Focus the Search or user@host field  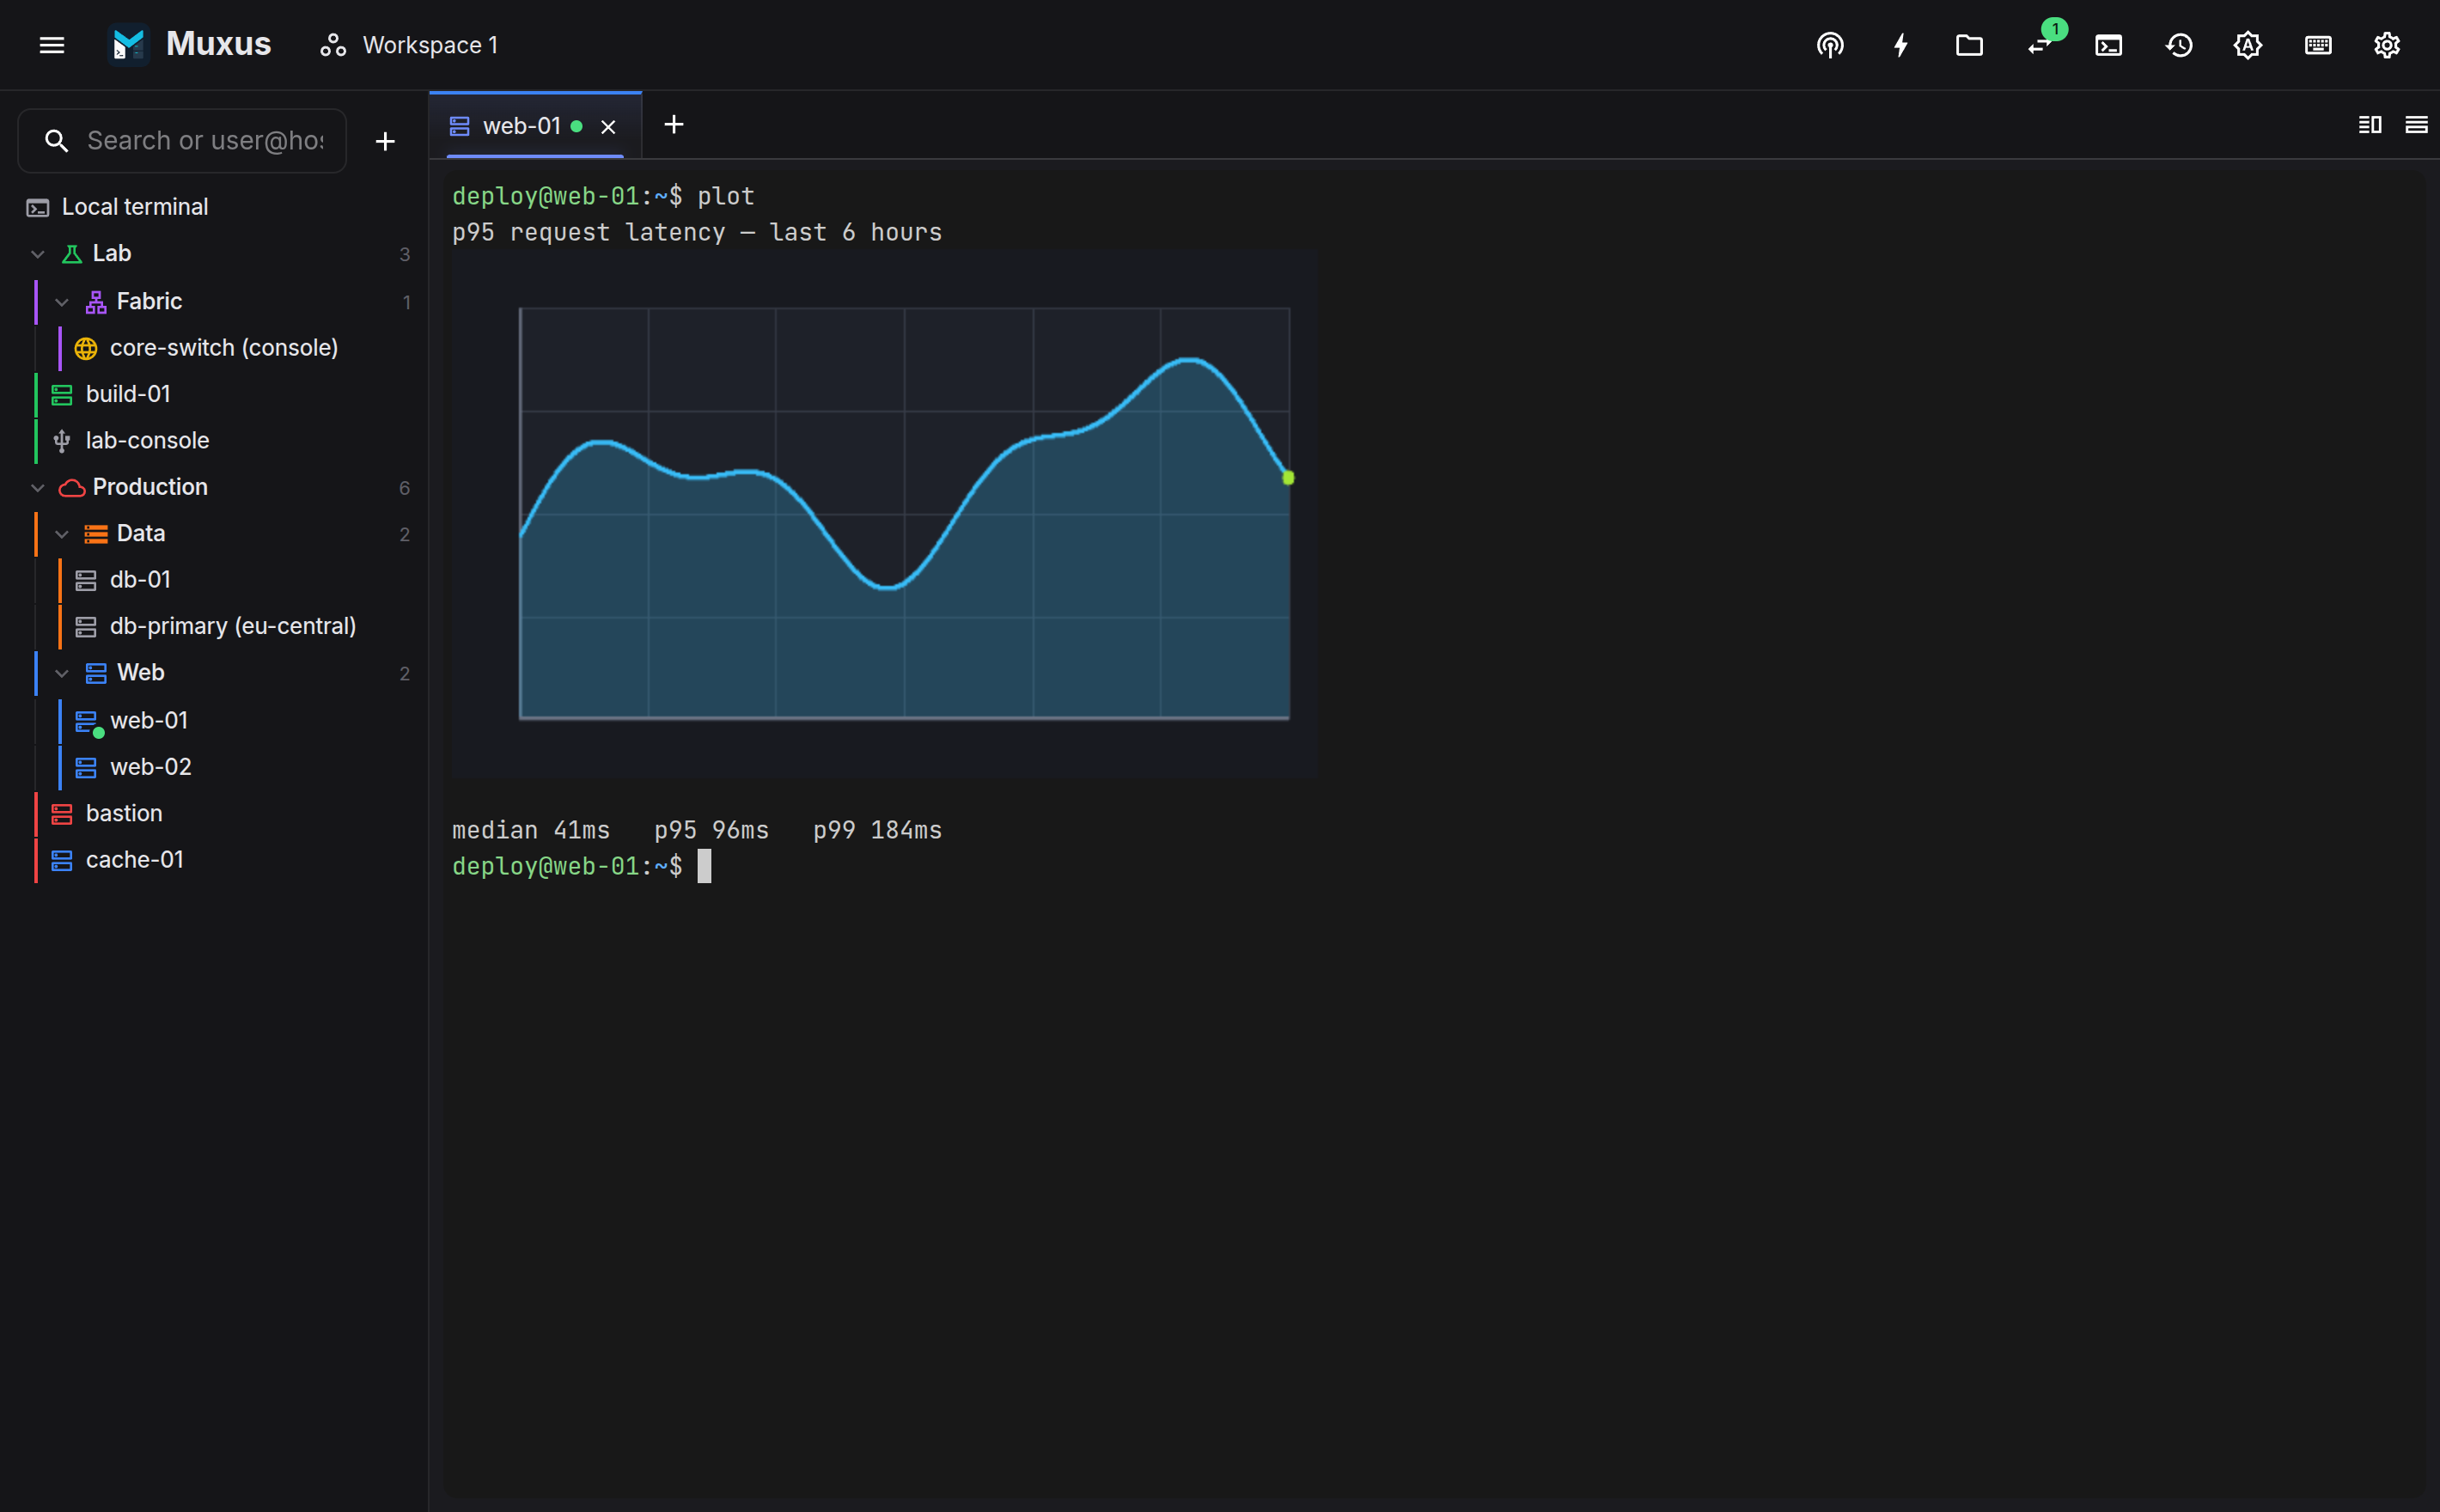pyautogui.click(x=182, y=141)
